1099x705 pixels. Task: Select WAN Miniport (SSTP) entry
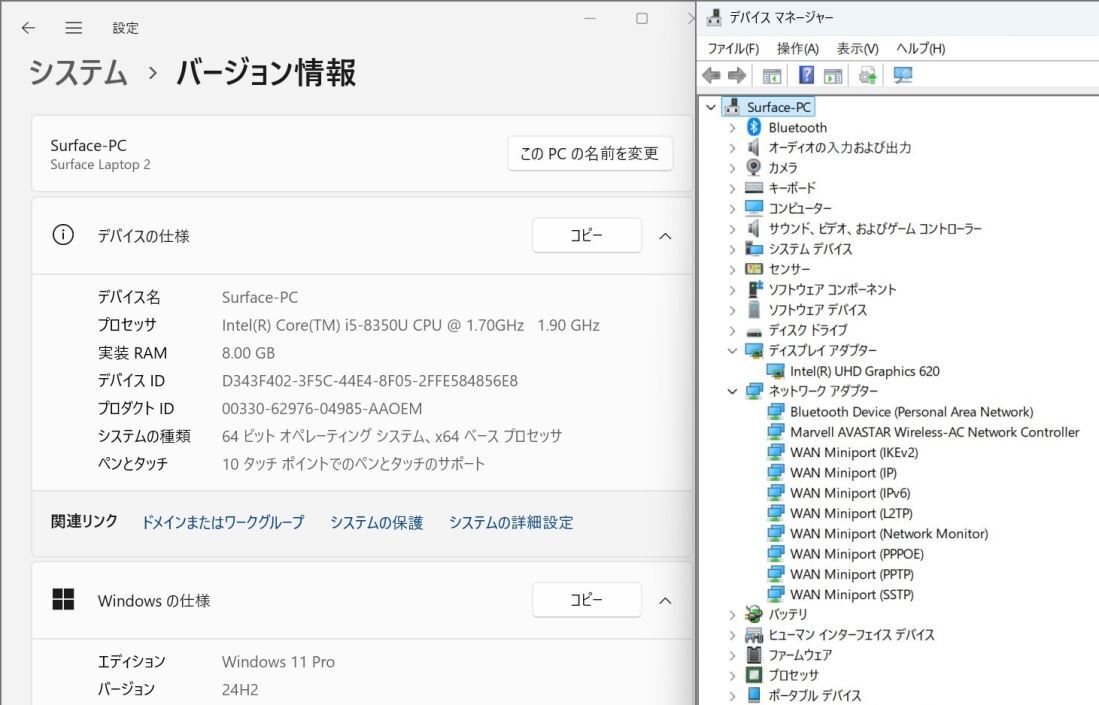tap(852, 595)
